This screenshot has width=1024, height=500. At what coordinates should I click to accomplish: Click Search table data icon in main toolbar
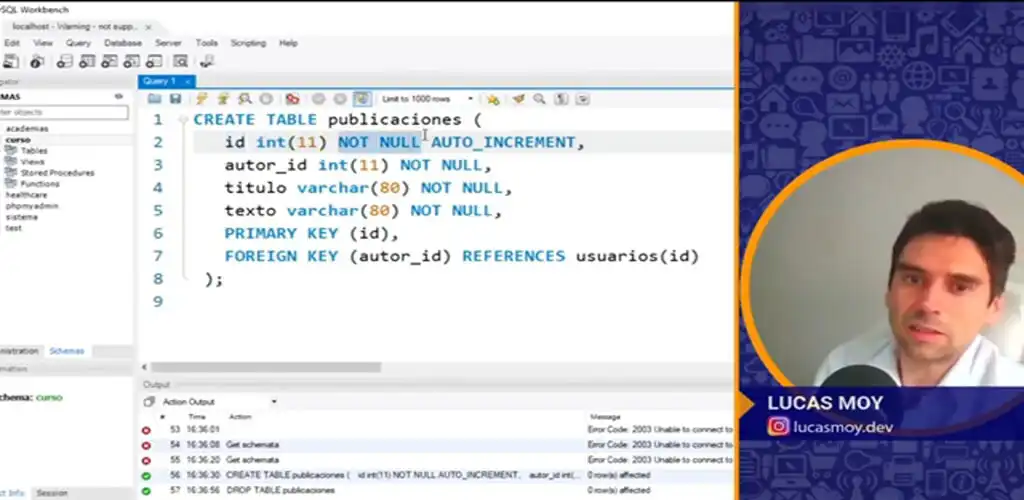(x=180, y=61)
